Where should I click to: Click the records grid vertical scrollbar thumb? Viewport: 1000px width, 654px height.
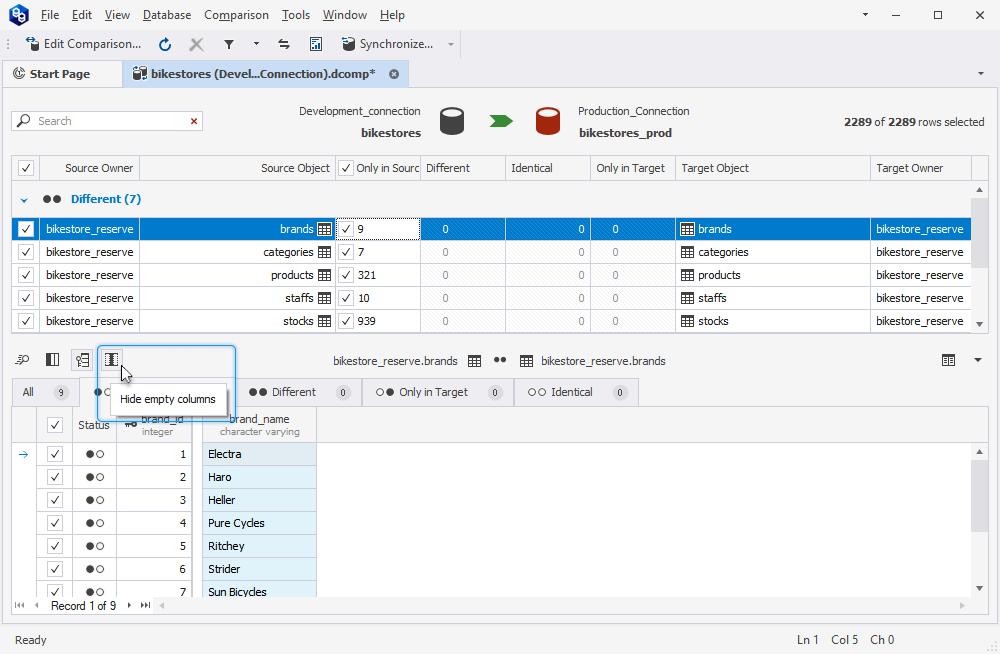(x=980, y=495)
